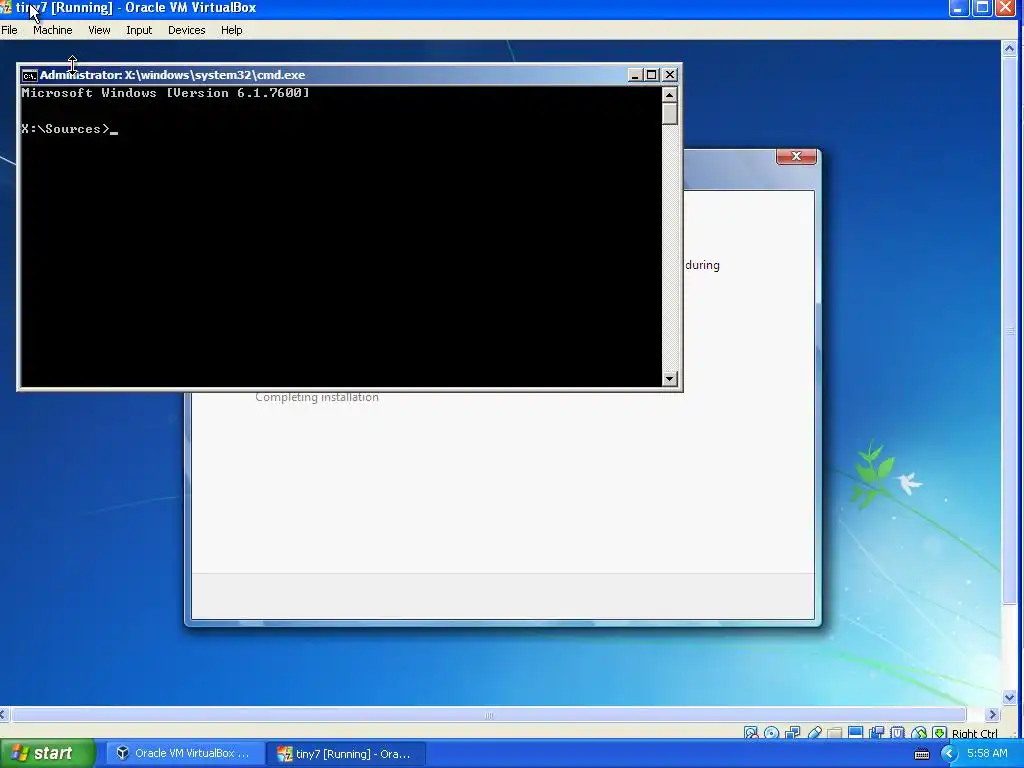The width and height of the screenshot is (1024, 768).
Task: Open the Windows XP Start menu
Action: pyautogui.click(x=48, y=754)
